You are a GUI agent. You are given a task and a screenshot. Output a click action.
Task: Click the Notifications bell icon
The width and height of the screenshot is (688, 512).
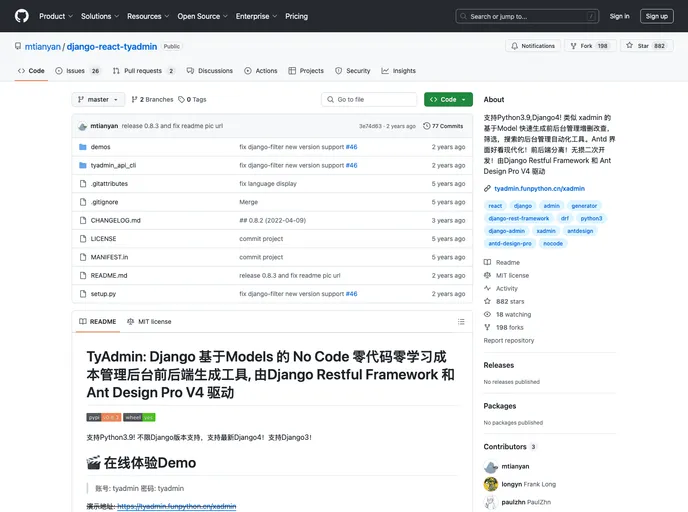(x=514, y=46)
